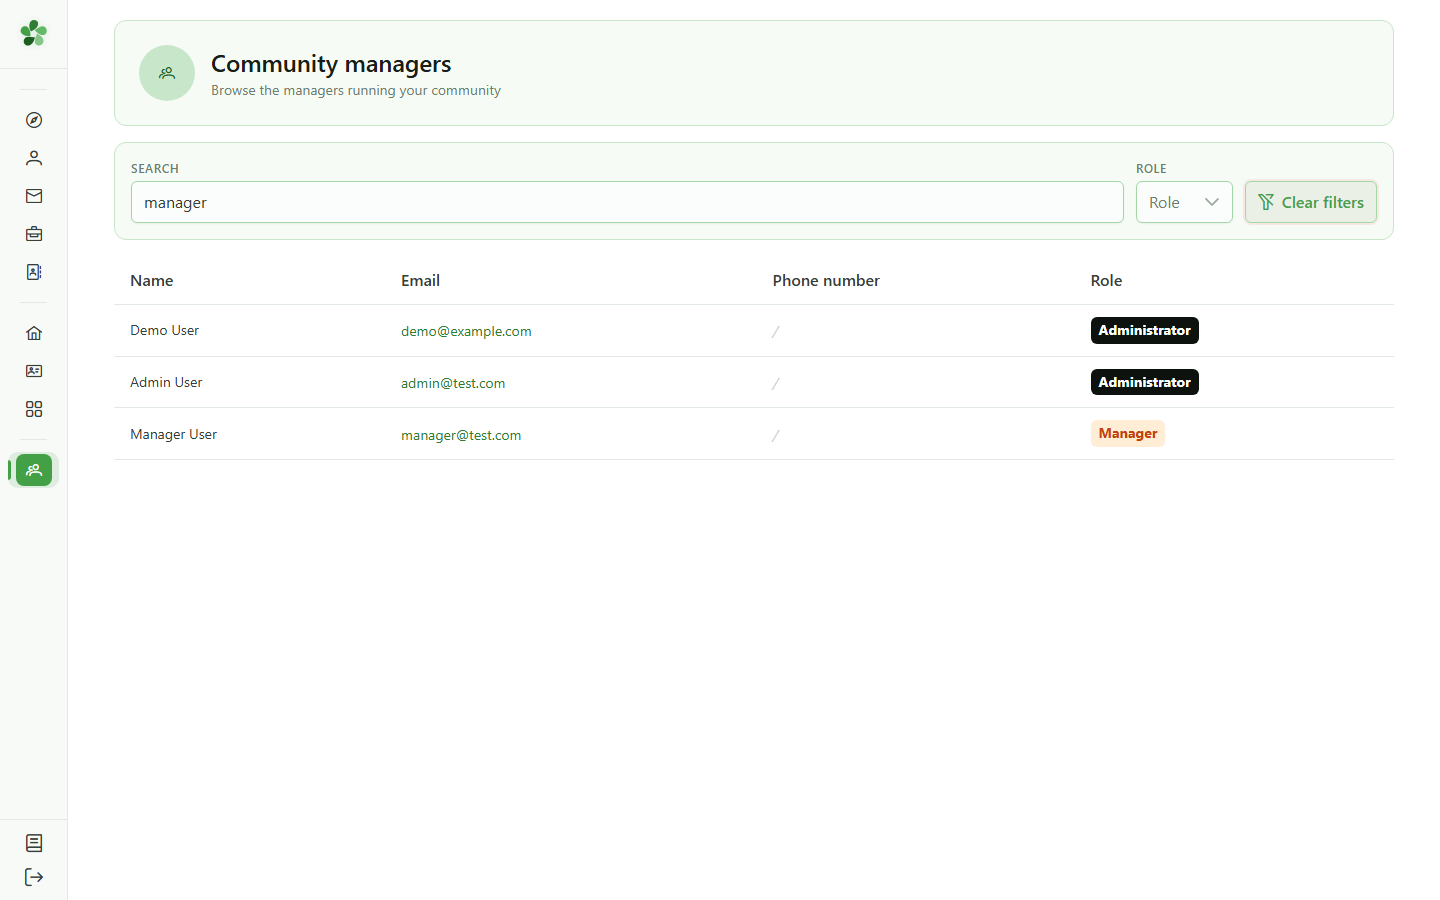Image resolution: width=1440 pixels, height=900 pixels.
Task: Open the manager@test.com email link
Action: (461, 435)
